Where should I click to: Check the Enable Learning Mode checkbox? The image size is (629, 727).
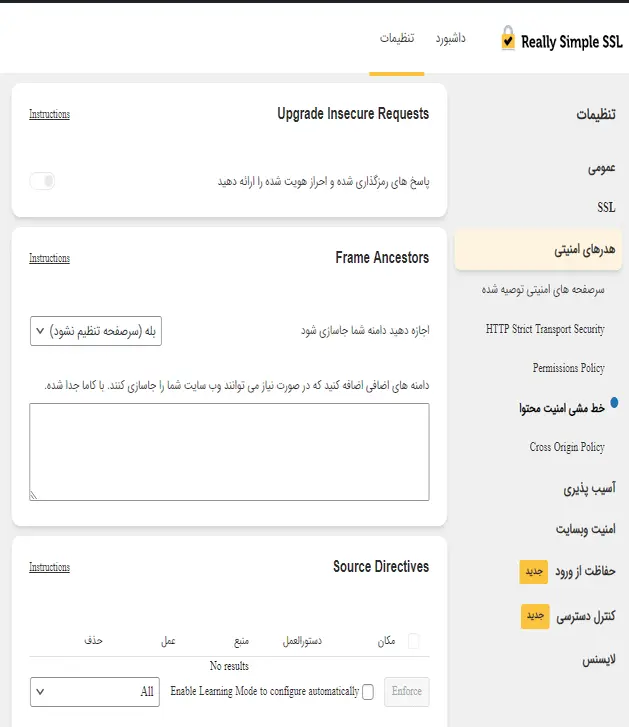(368, 692)
